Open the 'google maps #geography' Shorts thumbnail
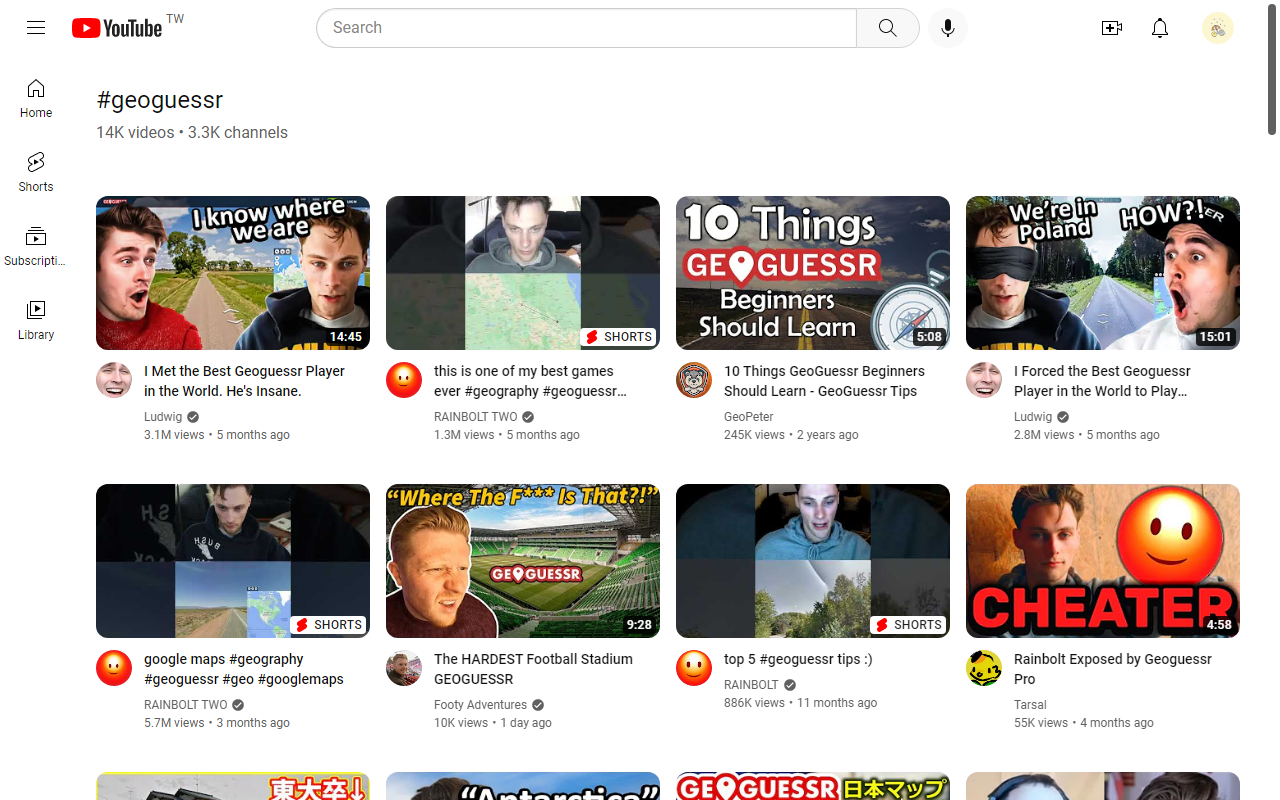The width and height of the screenshot is (1280, 800). pyautogui.click(x=233, y=561)
